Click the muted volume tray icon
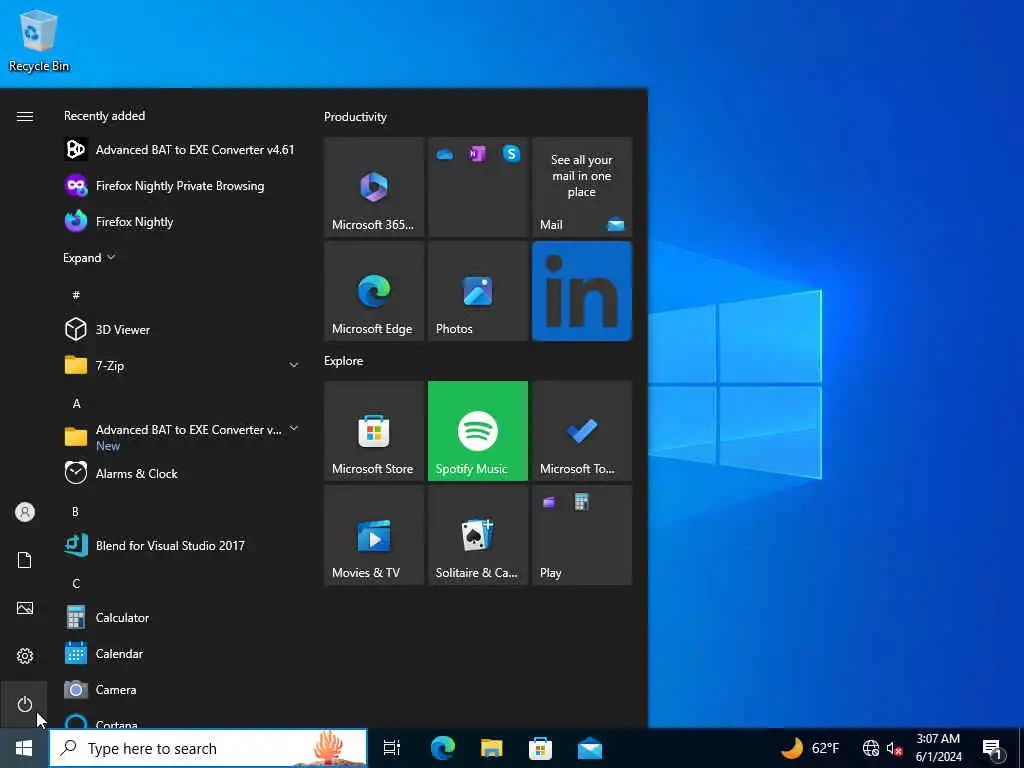 [894, 748]
